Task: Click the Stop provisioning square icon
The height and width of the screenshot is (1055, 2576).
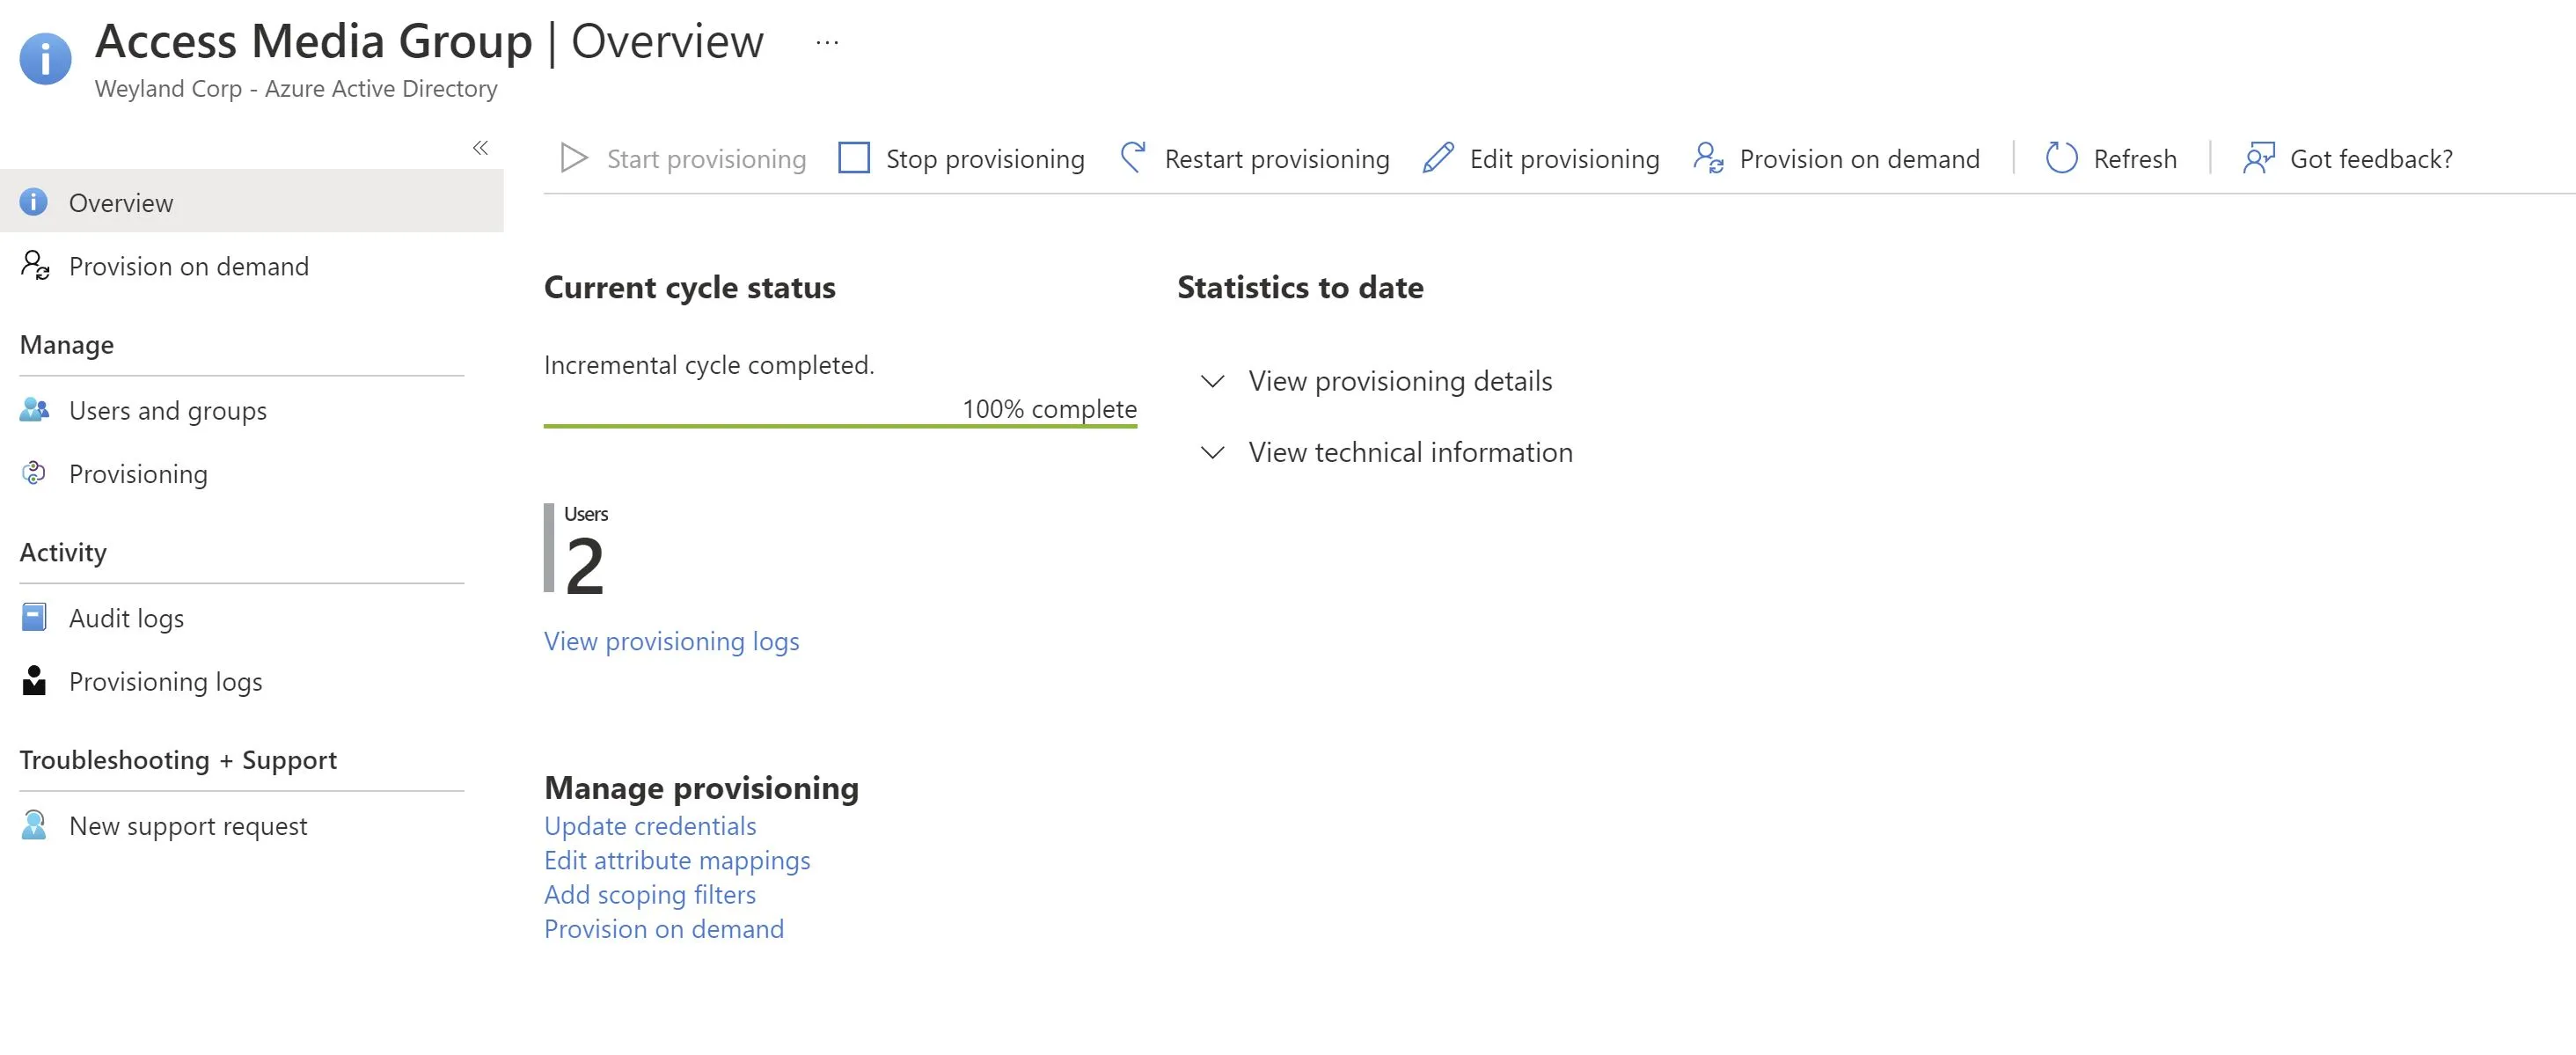Action: tap(853, 158)
